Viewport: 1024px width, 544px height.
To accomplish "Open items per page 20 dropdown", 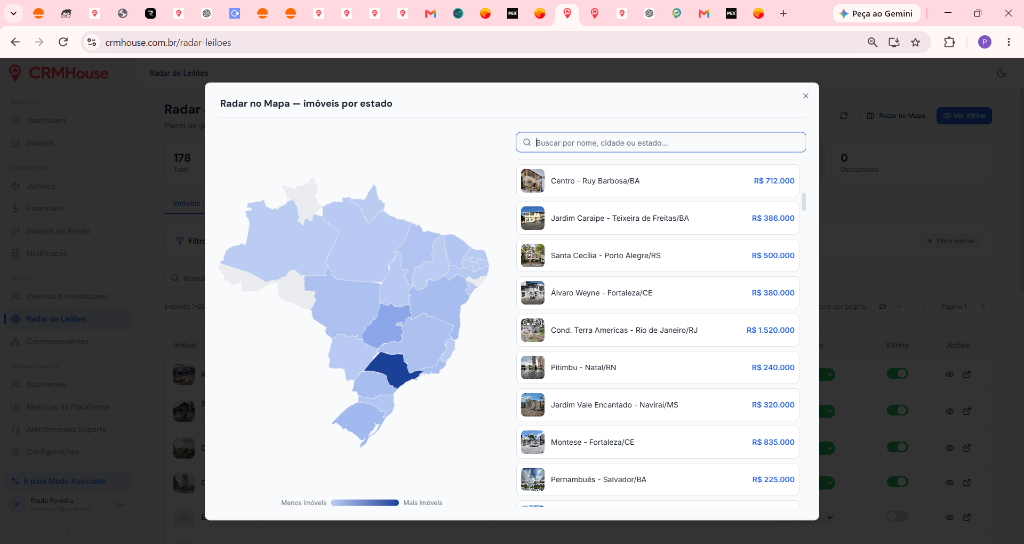I will 891,306.
